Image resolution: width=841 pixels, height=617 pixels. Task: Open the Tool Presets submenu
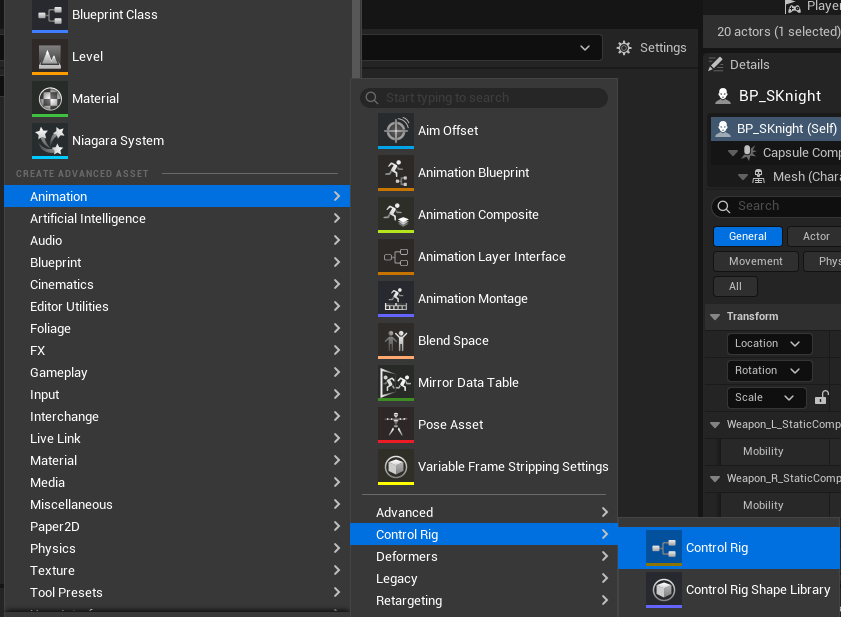click(177, 592)
